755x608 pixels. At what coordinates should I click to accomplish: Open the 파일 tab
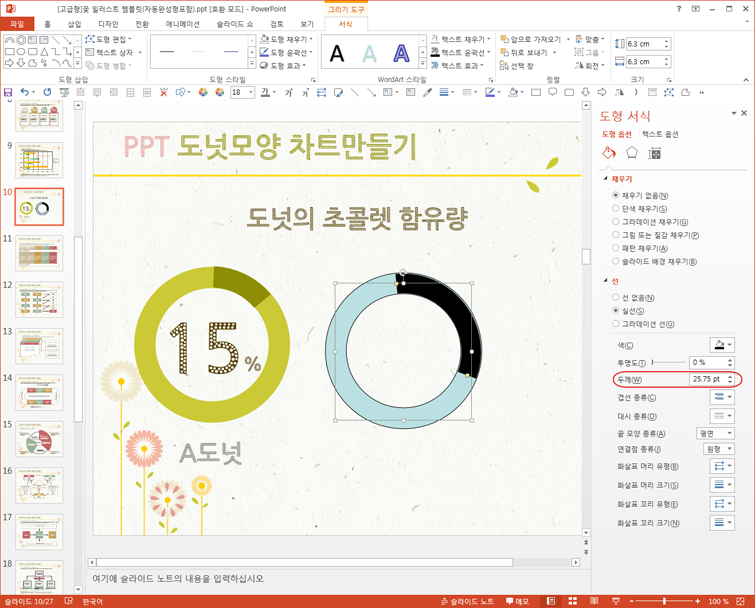[x=17, y=24]
